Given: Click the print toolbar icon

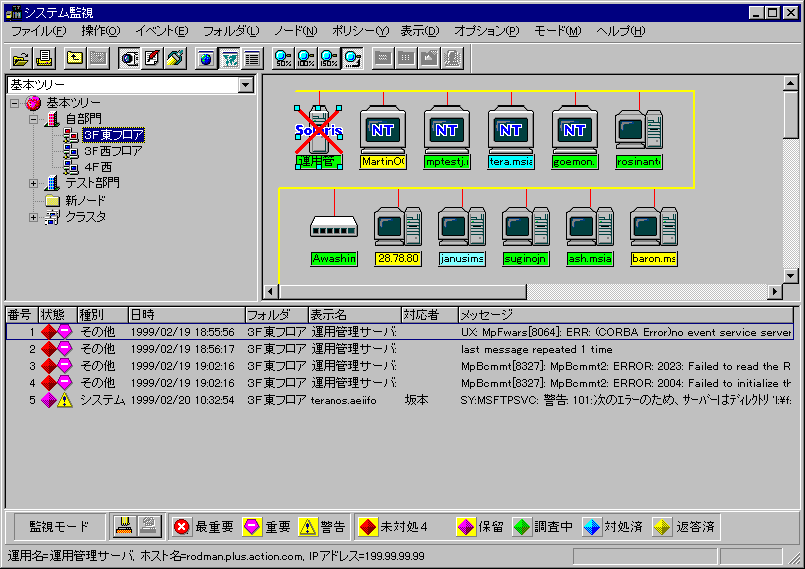Looking at the screenshot, I should 44,59.
